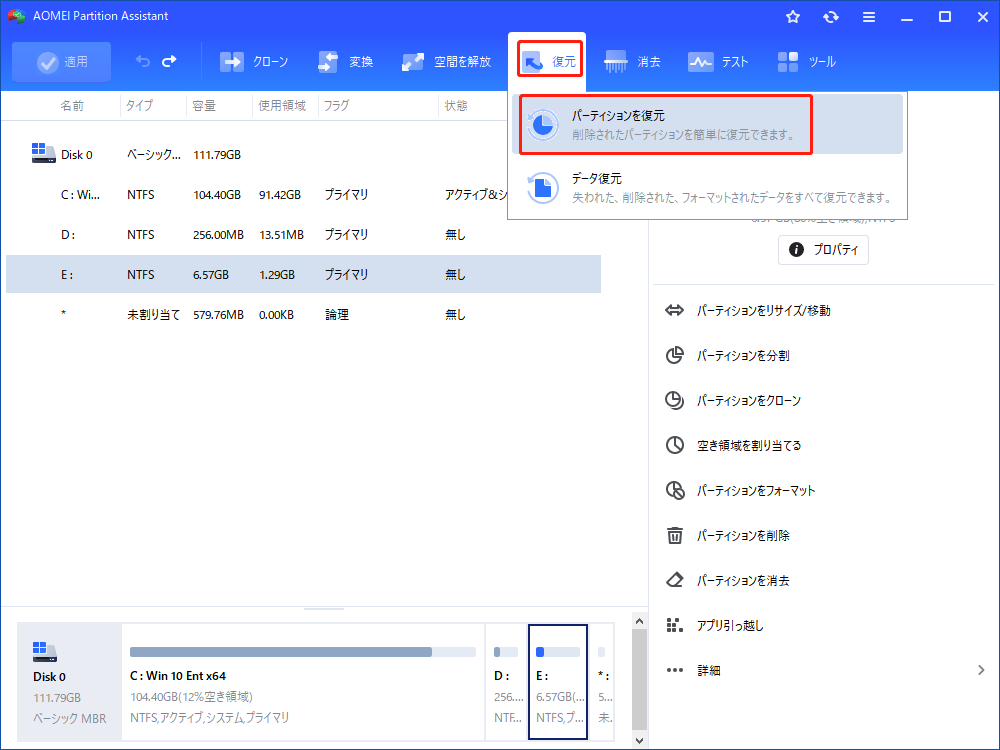Open the hamburger menu in title bar
This screenshot has height=750, width=1000.
[x=869, y=17]
